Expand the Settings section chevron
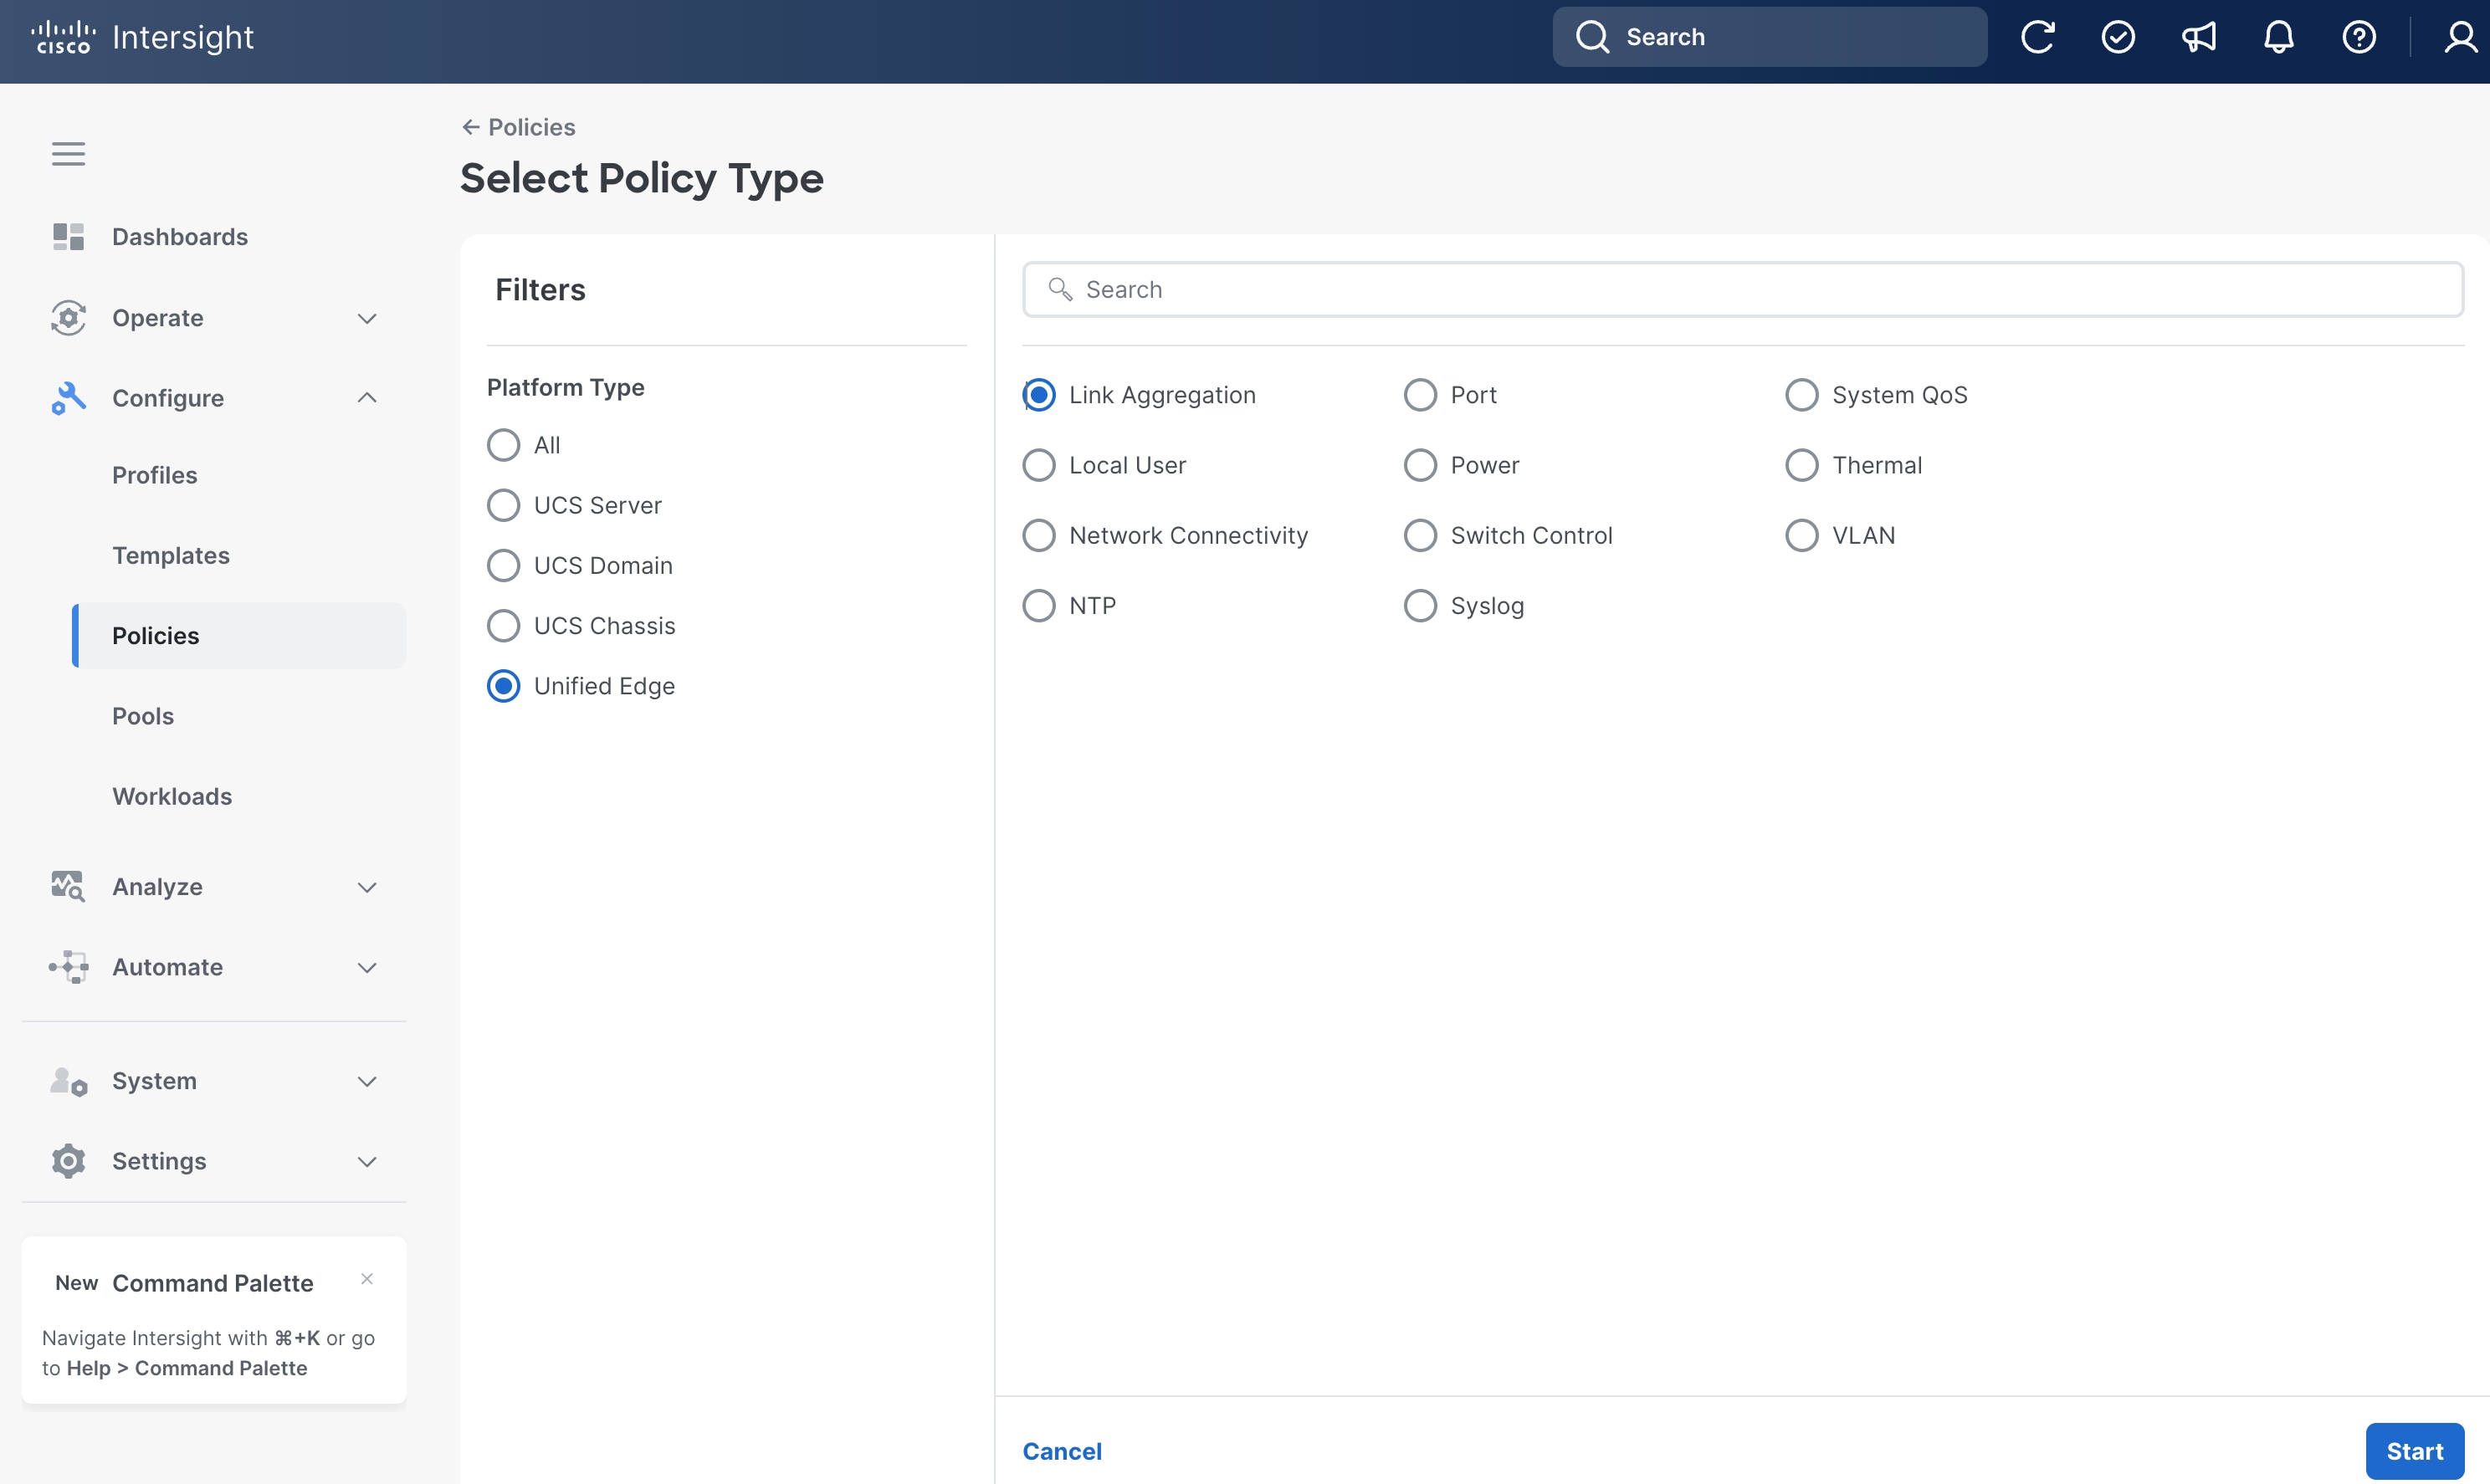 pos(367,1161)
